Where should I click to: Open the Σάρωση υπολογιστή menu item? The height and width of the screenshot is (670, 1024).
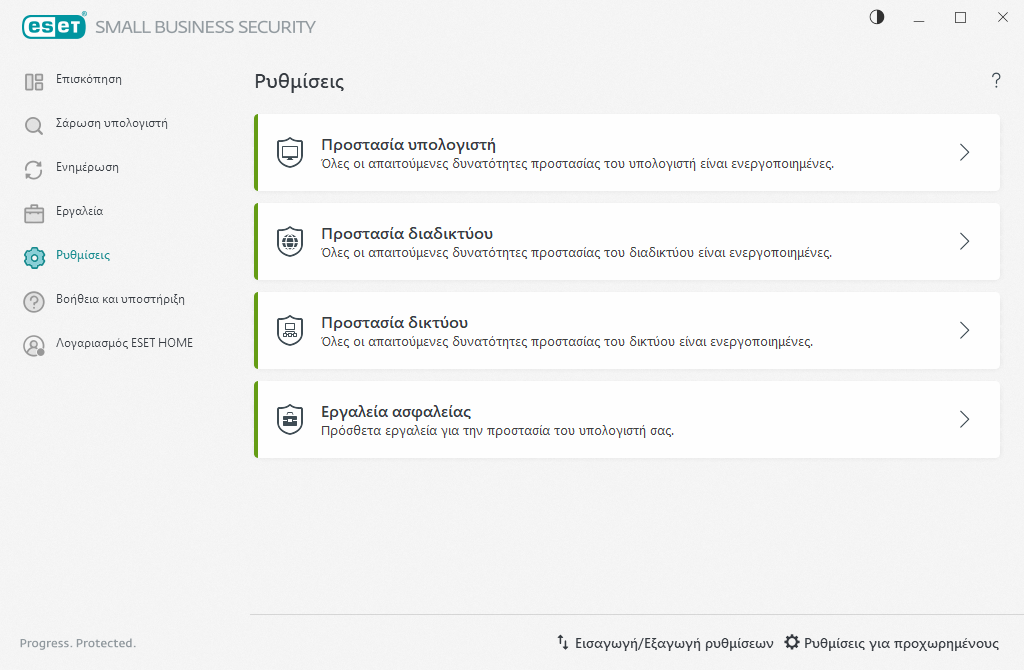click(x=111, y=124)
